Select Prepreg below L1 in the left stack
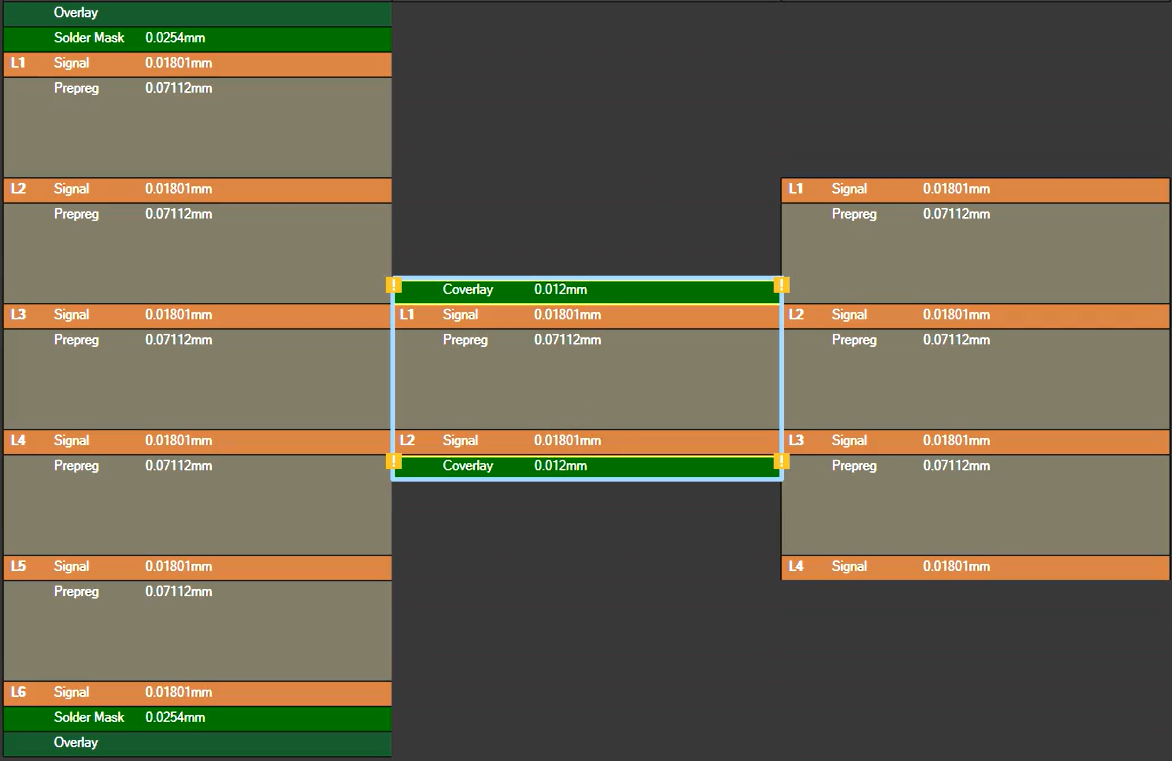Image resolution: width=1172 pixels, height=761 pixels. tap(197, 127)
